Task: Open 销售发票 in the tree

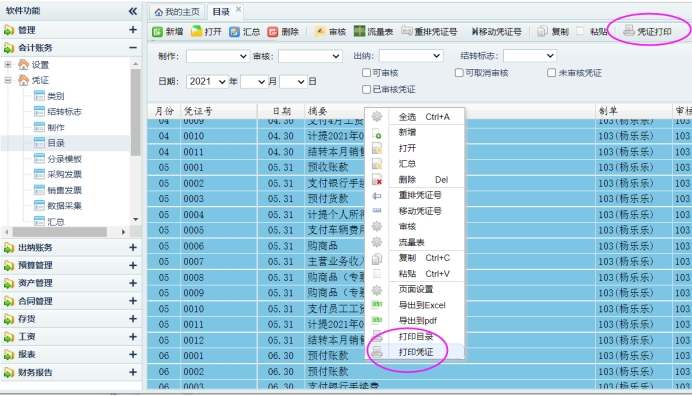Action: pos(64,190)
